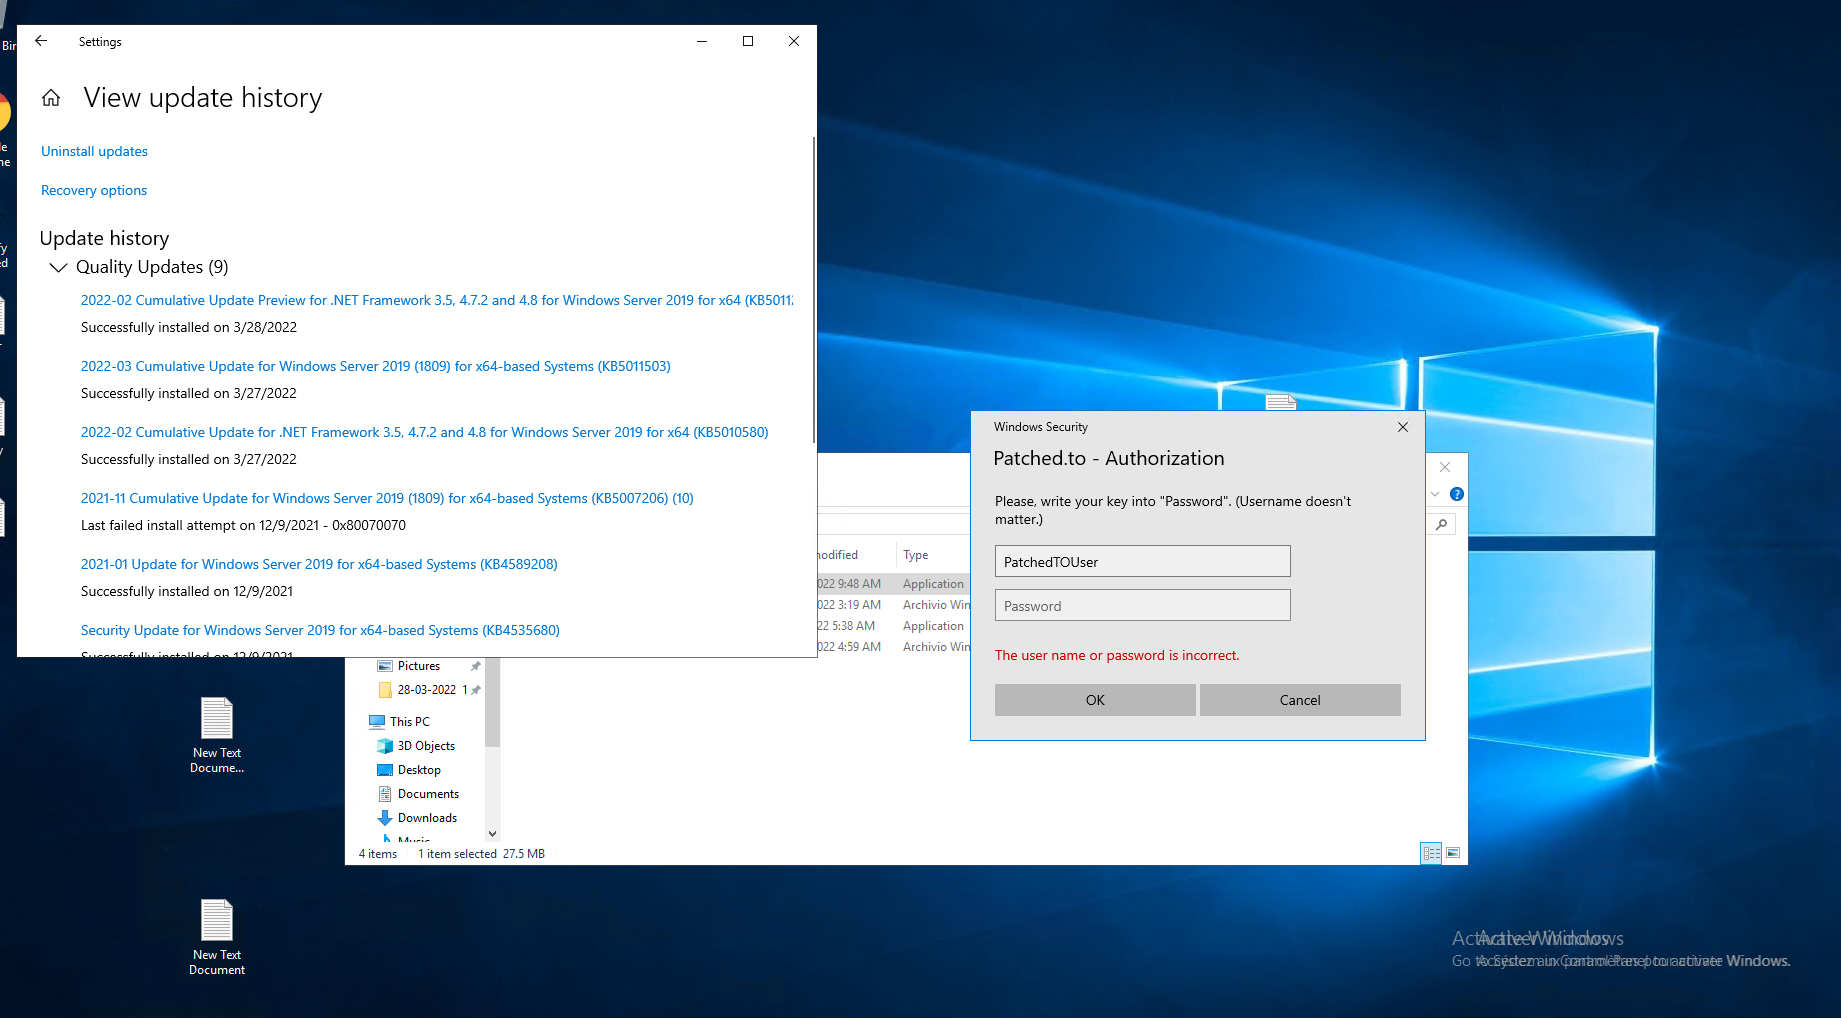Click the PatchedTOUser username field

pos(1143,561)
